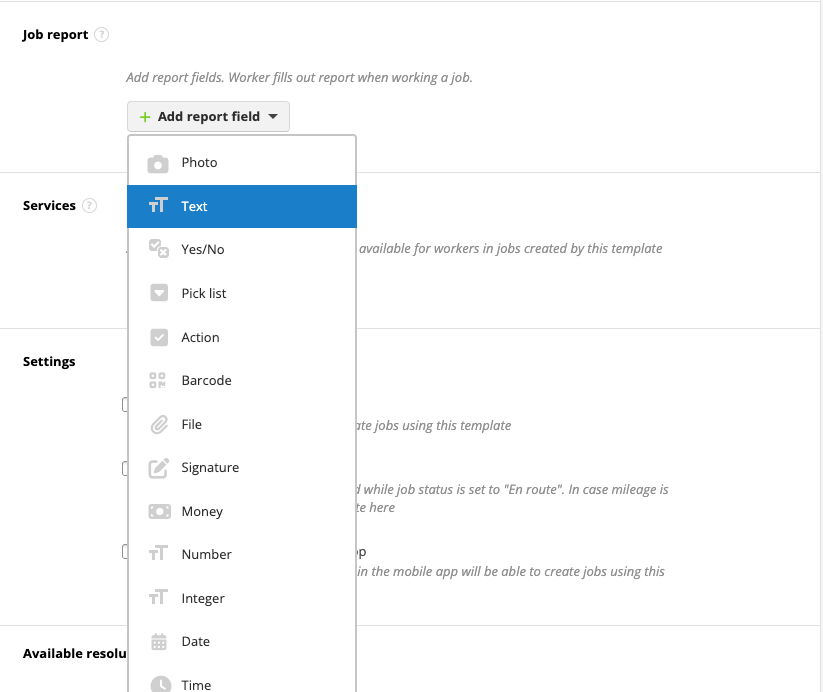
Task: Click the Action checkbox icon
Action: (x=159, y=337)
